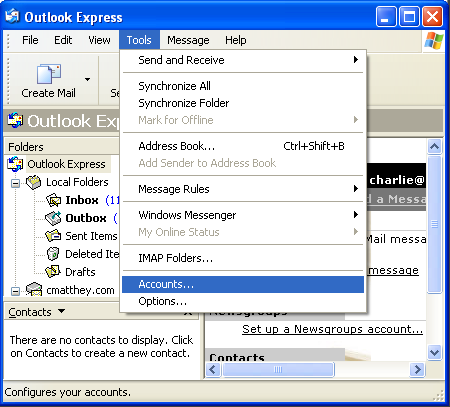The image size is (450, 407).
Task: Click the Local Folders icon
Action: click(x=34, y=182)
